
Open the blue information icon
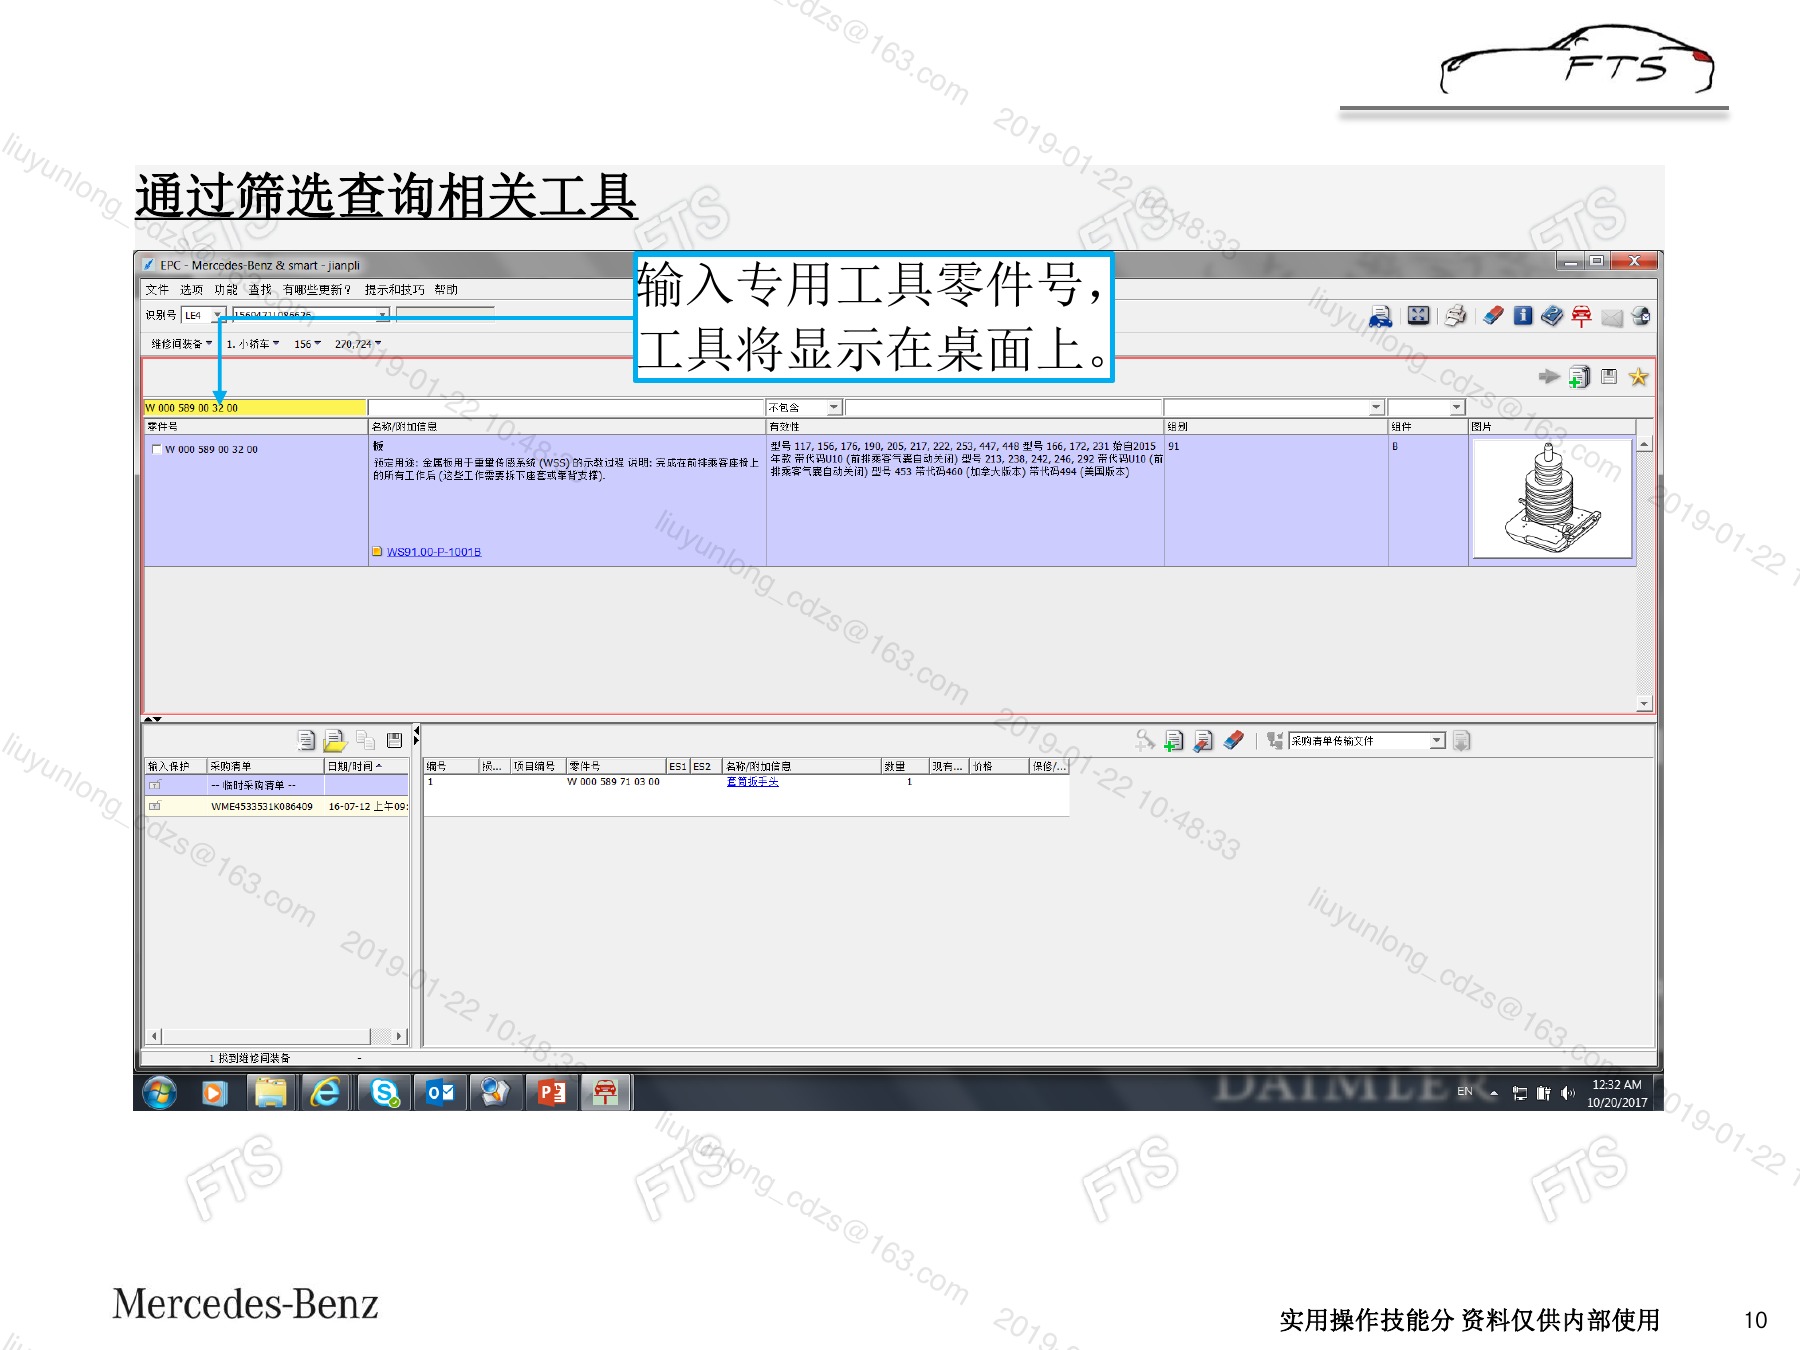(1523, 316)
